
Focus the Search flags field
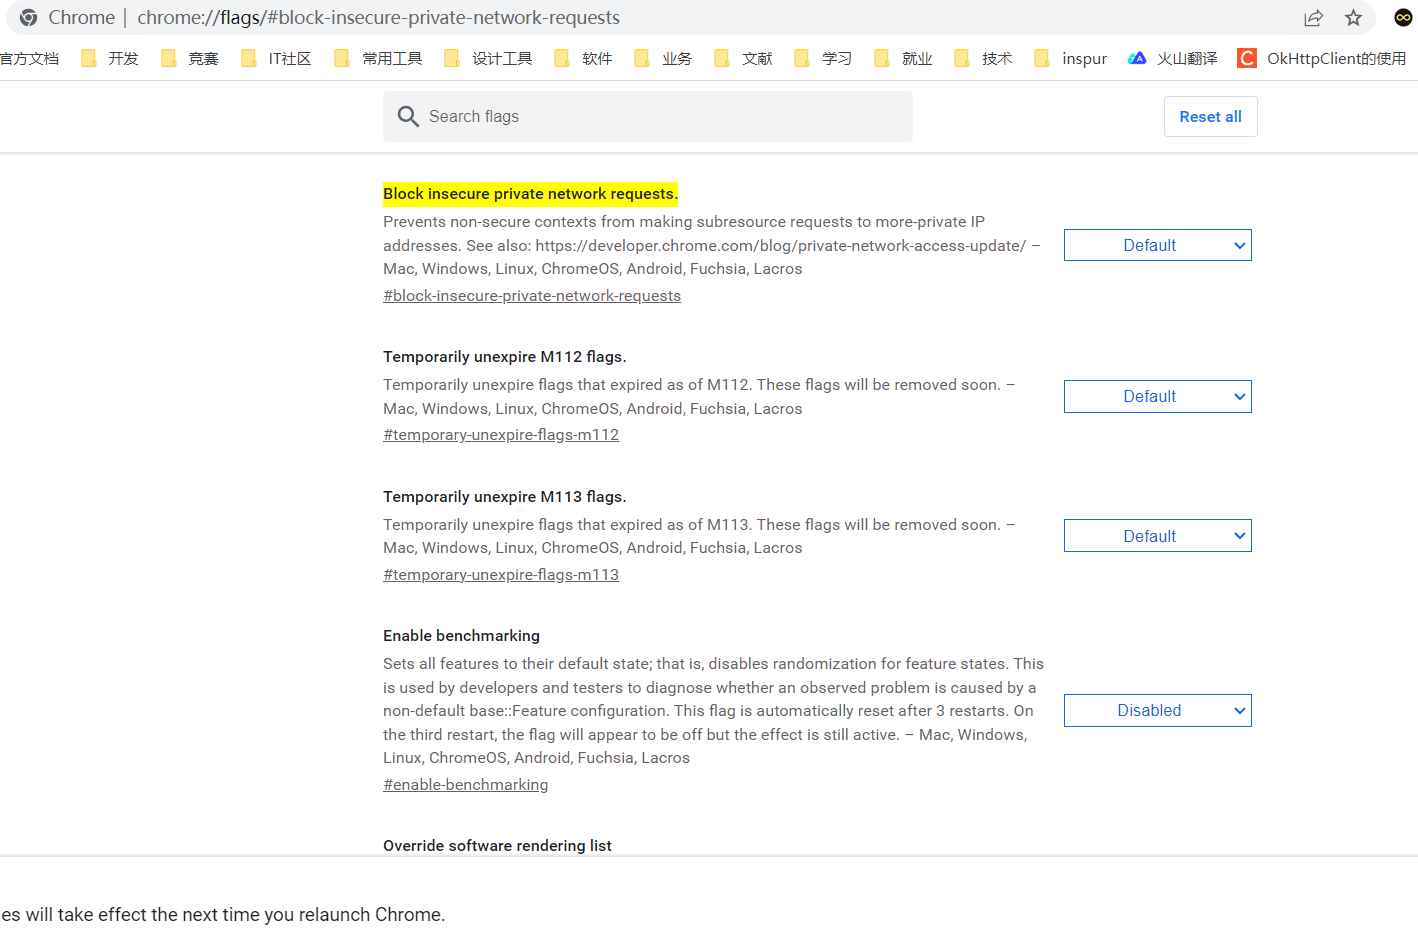pos(648,116)
